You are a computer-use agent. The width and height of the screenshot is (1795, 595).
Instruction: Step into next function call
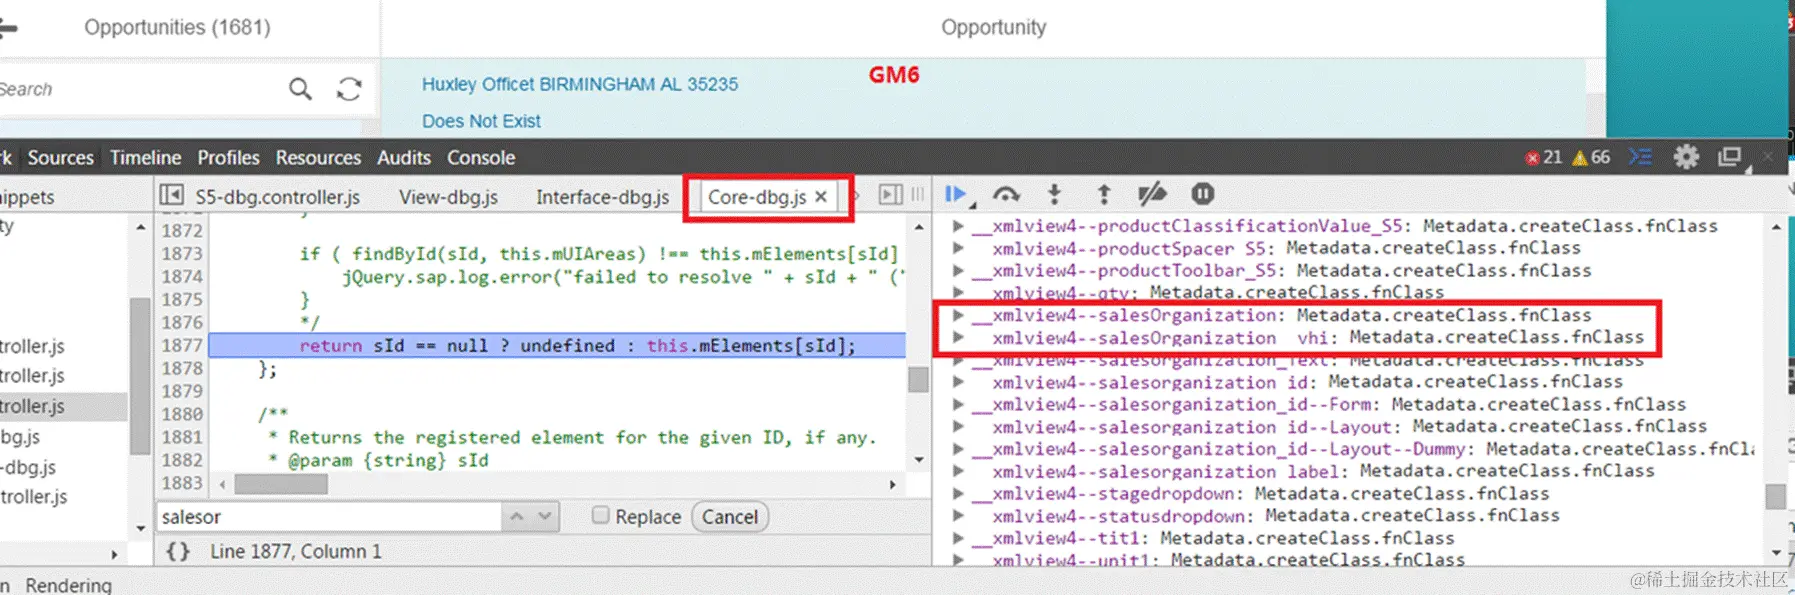click(1054, 194)
